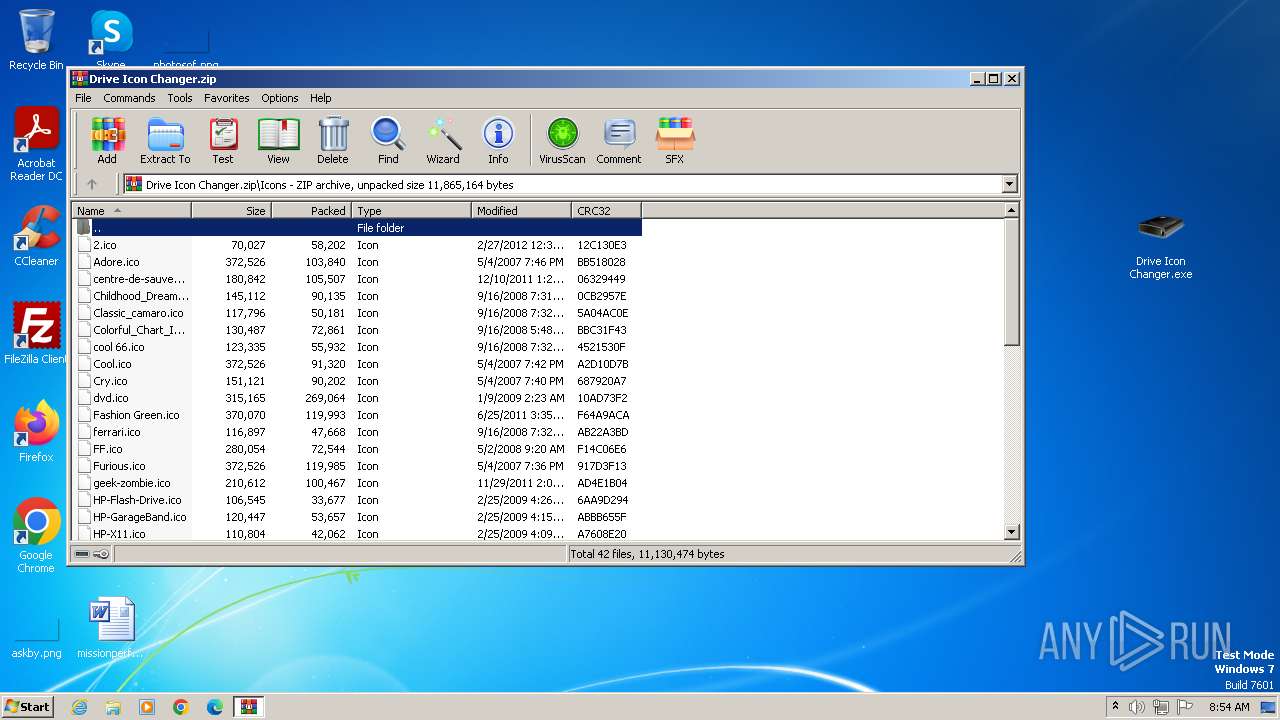Open Chrome from taskbar

click(181, 707)
